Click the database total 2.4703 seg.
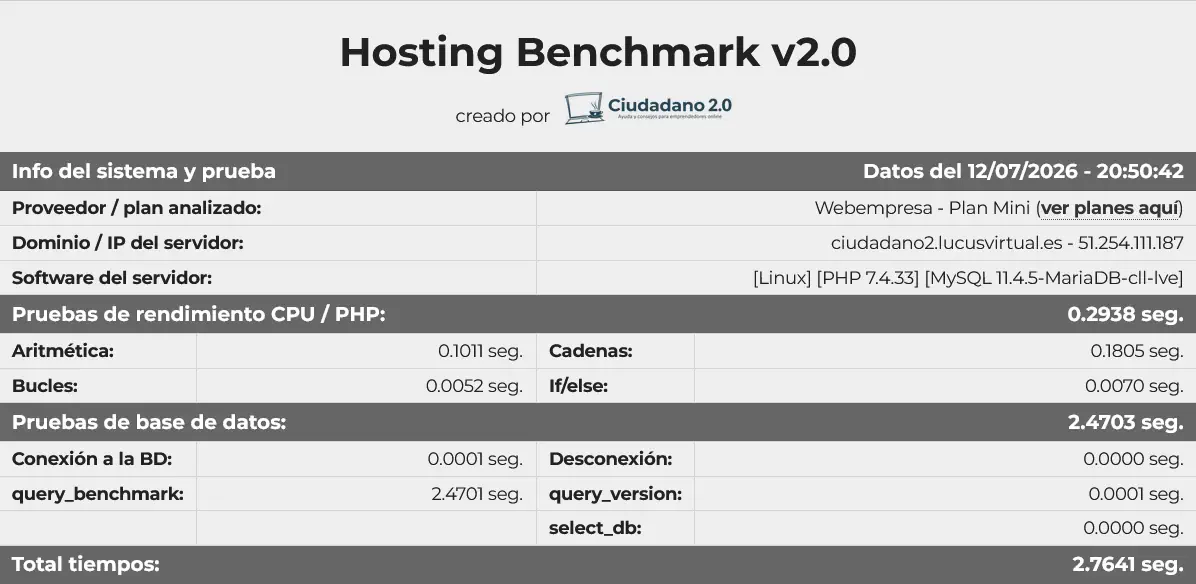The height and width of the screenshot is (584, 1196). coord(1125,422)
